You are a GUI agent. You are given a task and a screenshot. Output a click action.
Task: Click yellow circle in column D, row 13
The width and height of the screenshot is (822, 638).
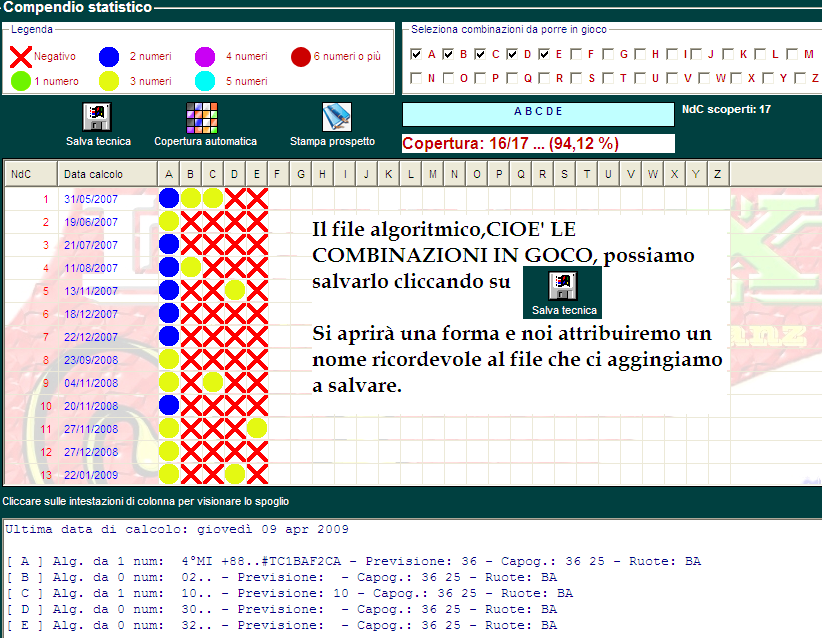(235, 474)
